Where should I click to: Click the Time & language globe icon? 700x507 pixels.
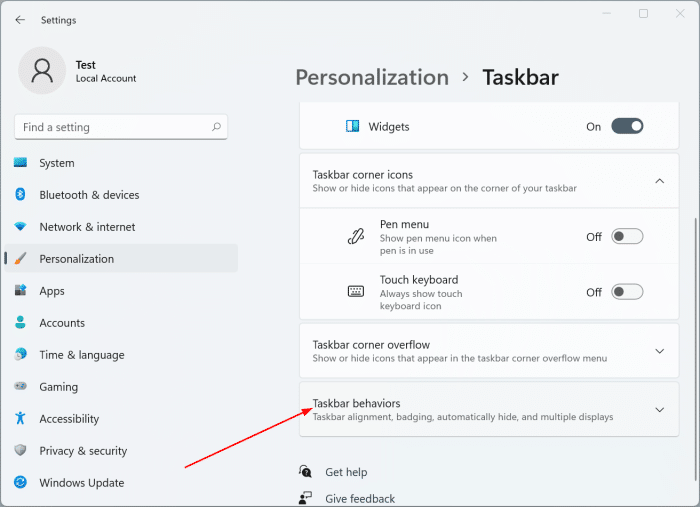[20, 354]
